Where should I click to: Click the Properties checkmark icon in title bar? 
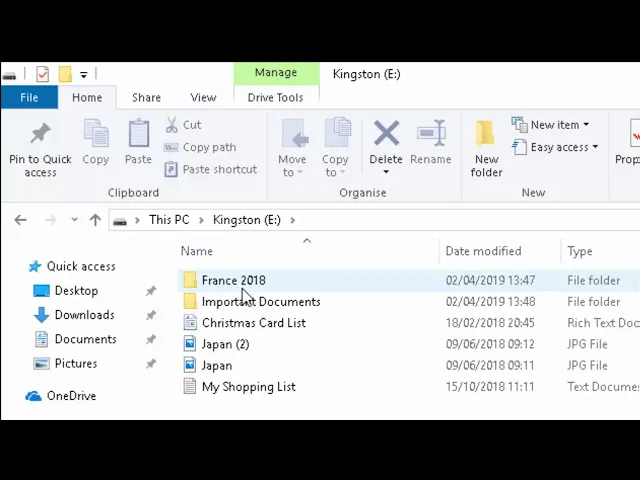(x=42, y=74)
